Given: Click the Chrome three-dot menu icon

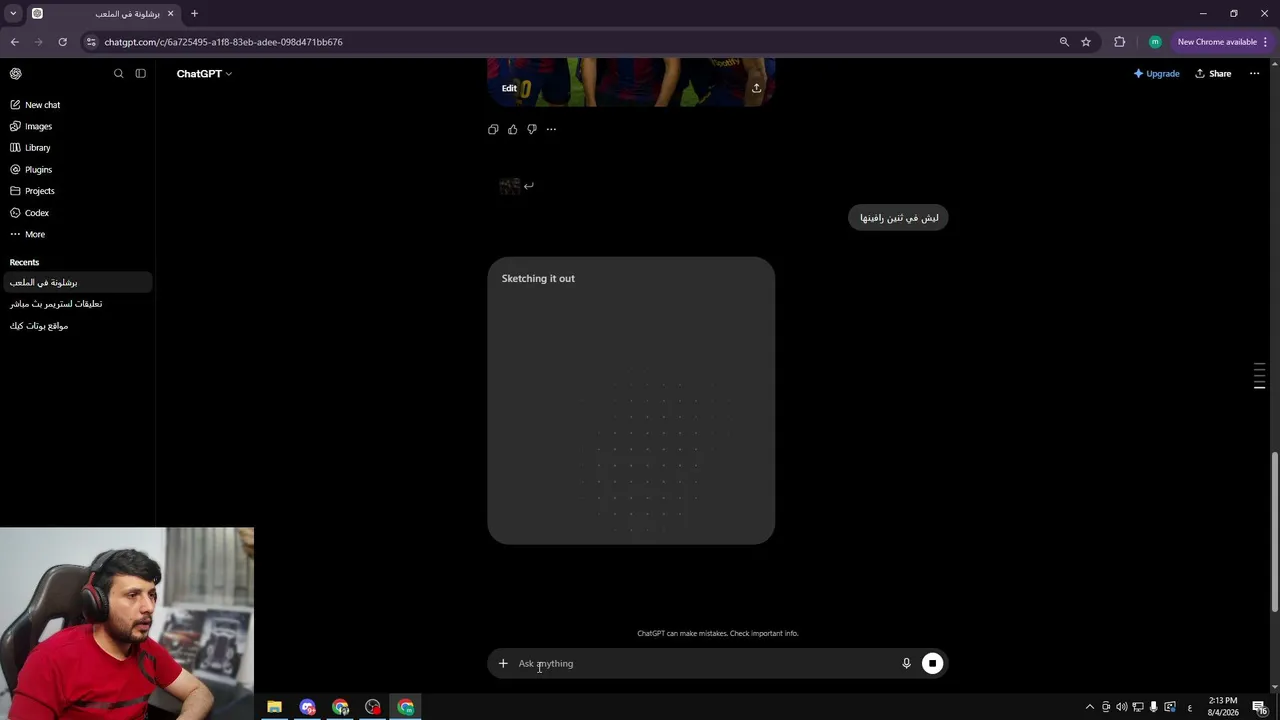Looking at the screenshot, I should [x=1265, y=42].
